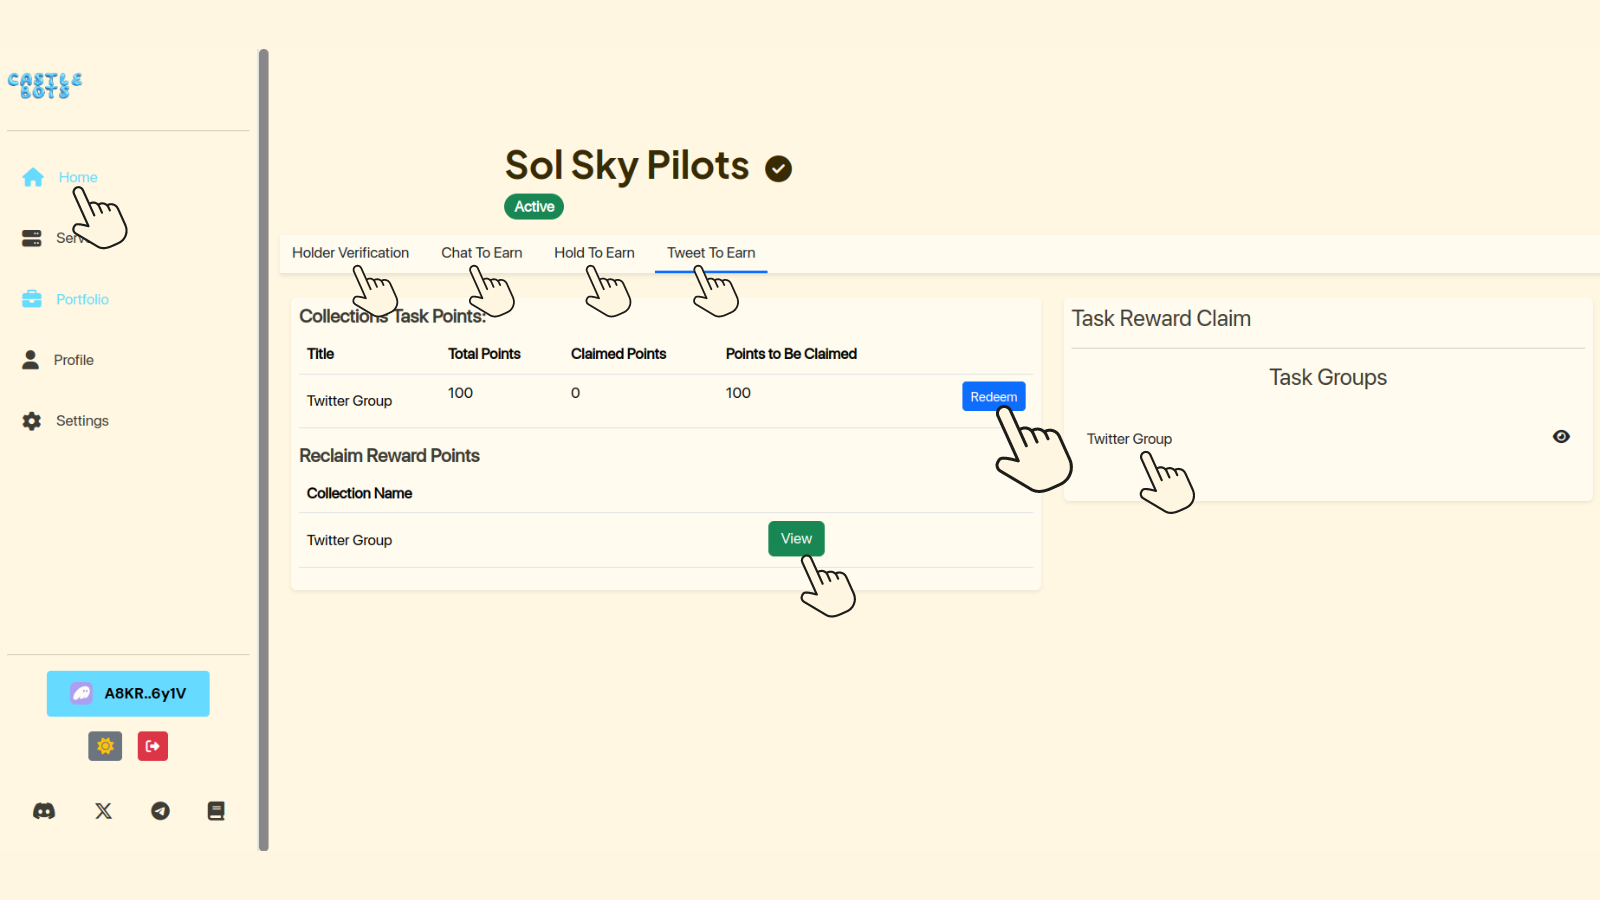Toggle light theme with sun icon

(x=105, y=746)
